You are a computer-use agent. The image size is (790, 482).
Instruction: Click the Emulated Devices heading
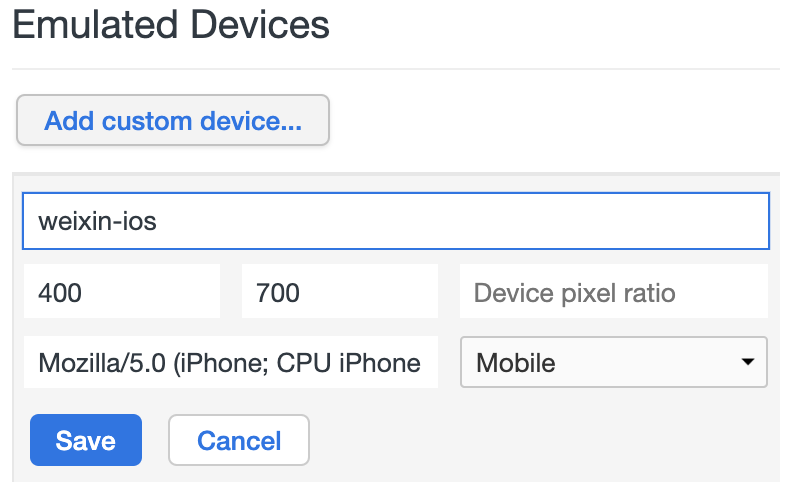[x=171, y=25]
